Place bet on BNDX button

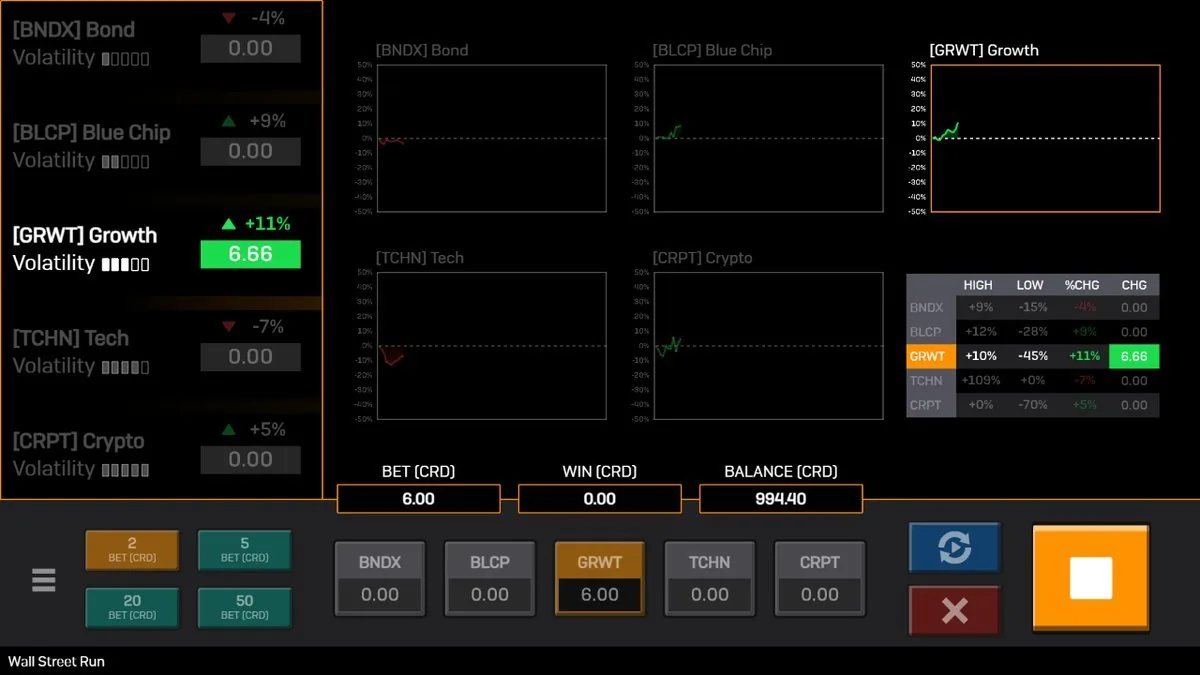click(x=380, y=579)
